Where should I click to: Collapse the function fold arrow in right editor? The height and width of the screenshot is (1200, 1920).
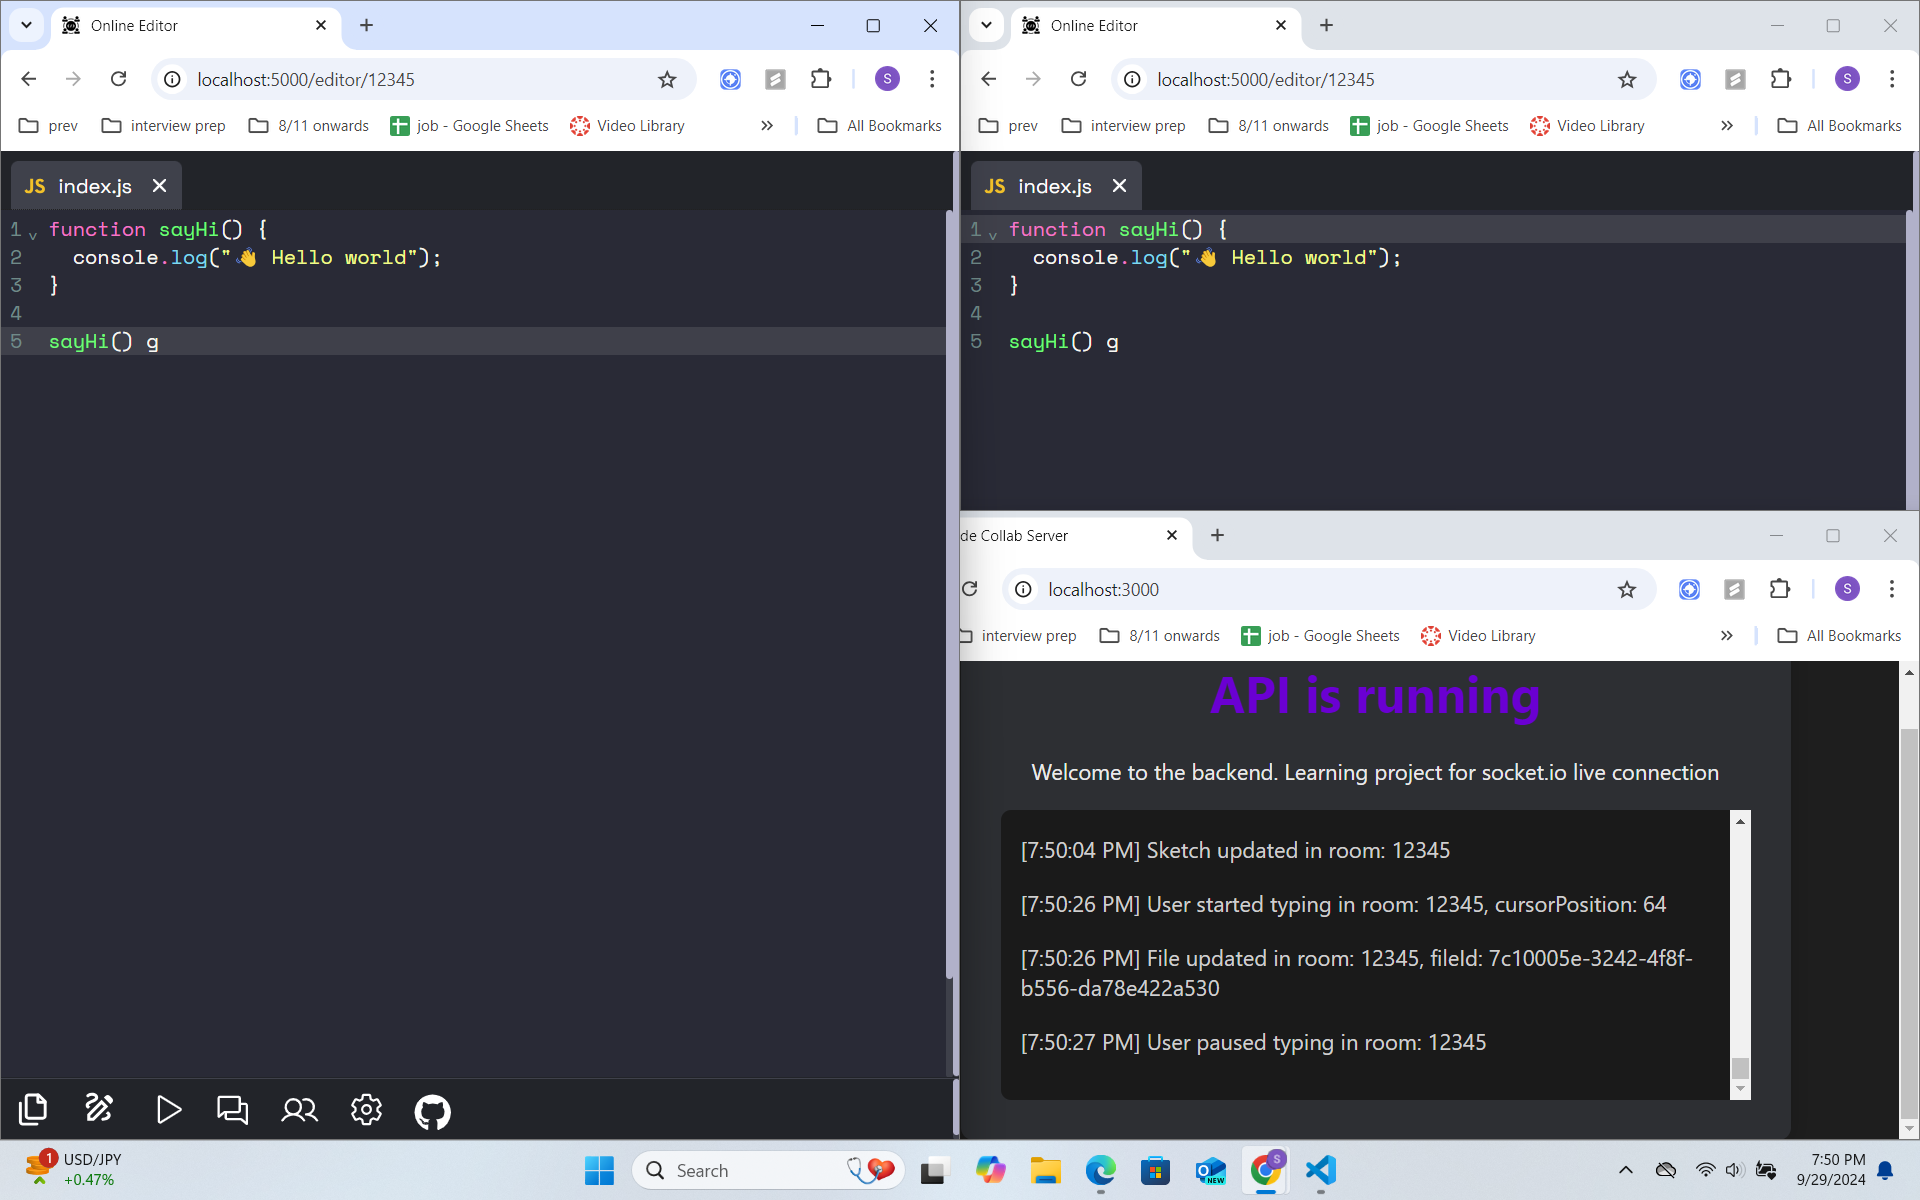(x=993, y=235)
